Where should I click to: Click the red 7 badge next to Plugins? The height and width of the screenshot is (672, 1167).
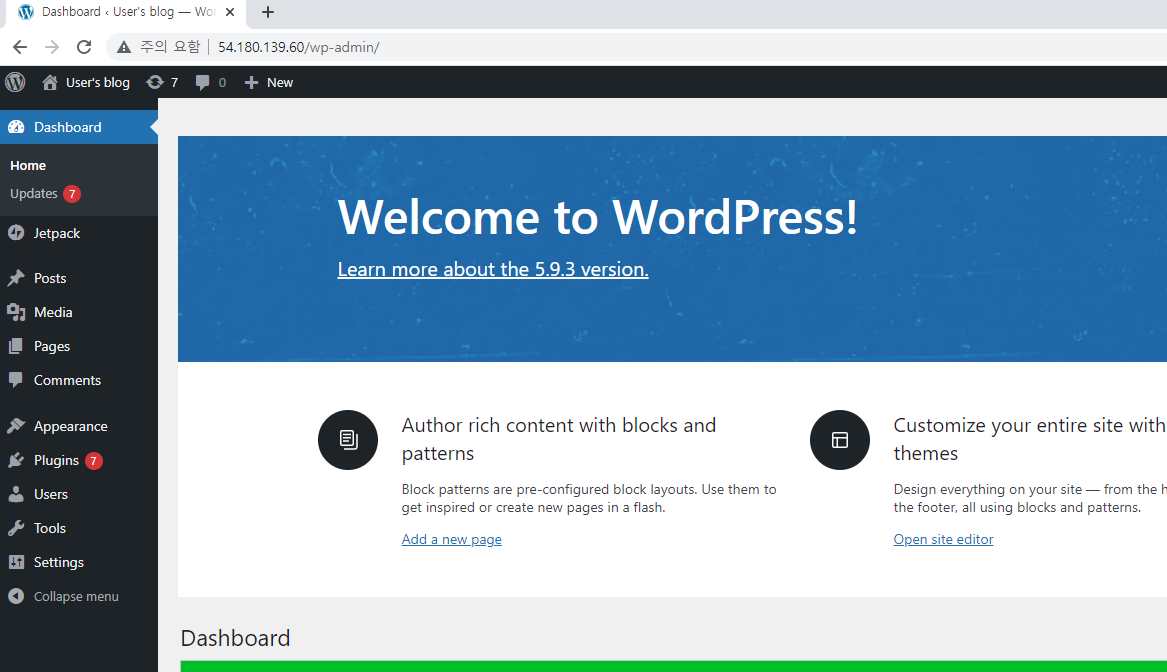[93, 461]
